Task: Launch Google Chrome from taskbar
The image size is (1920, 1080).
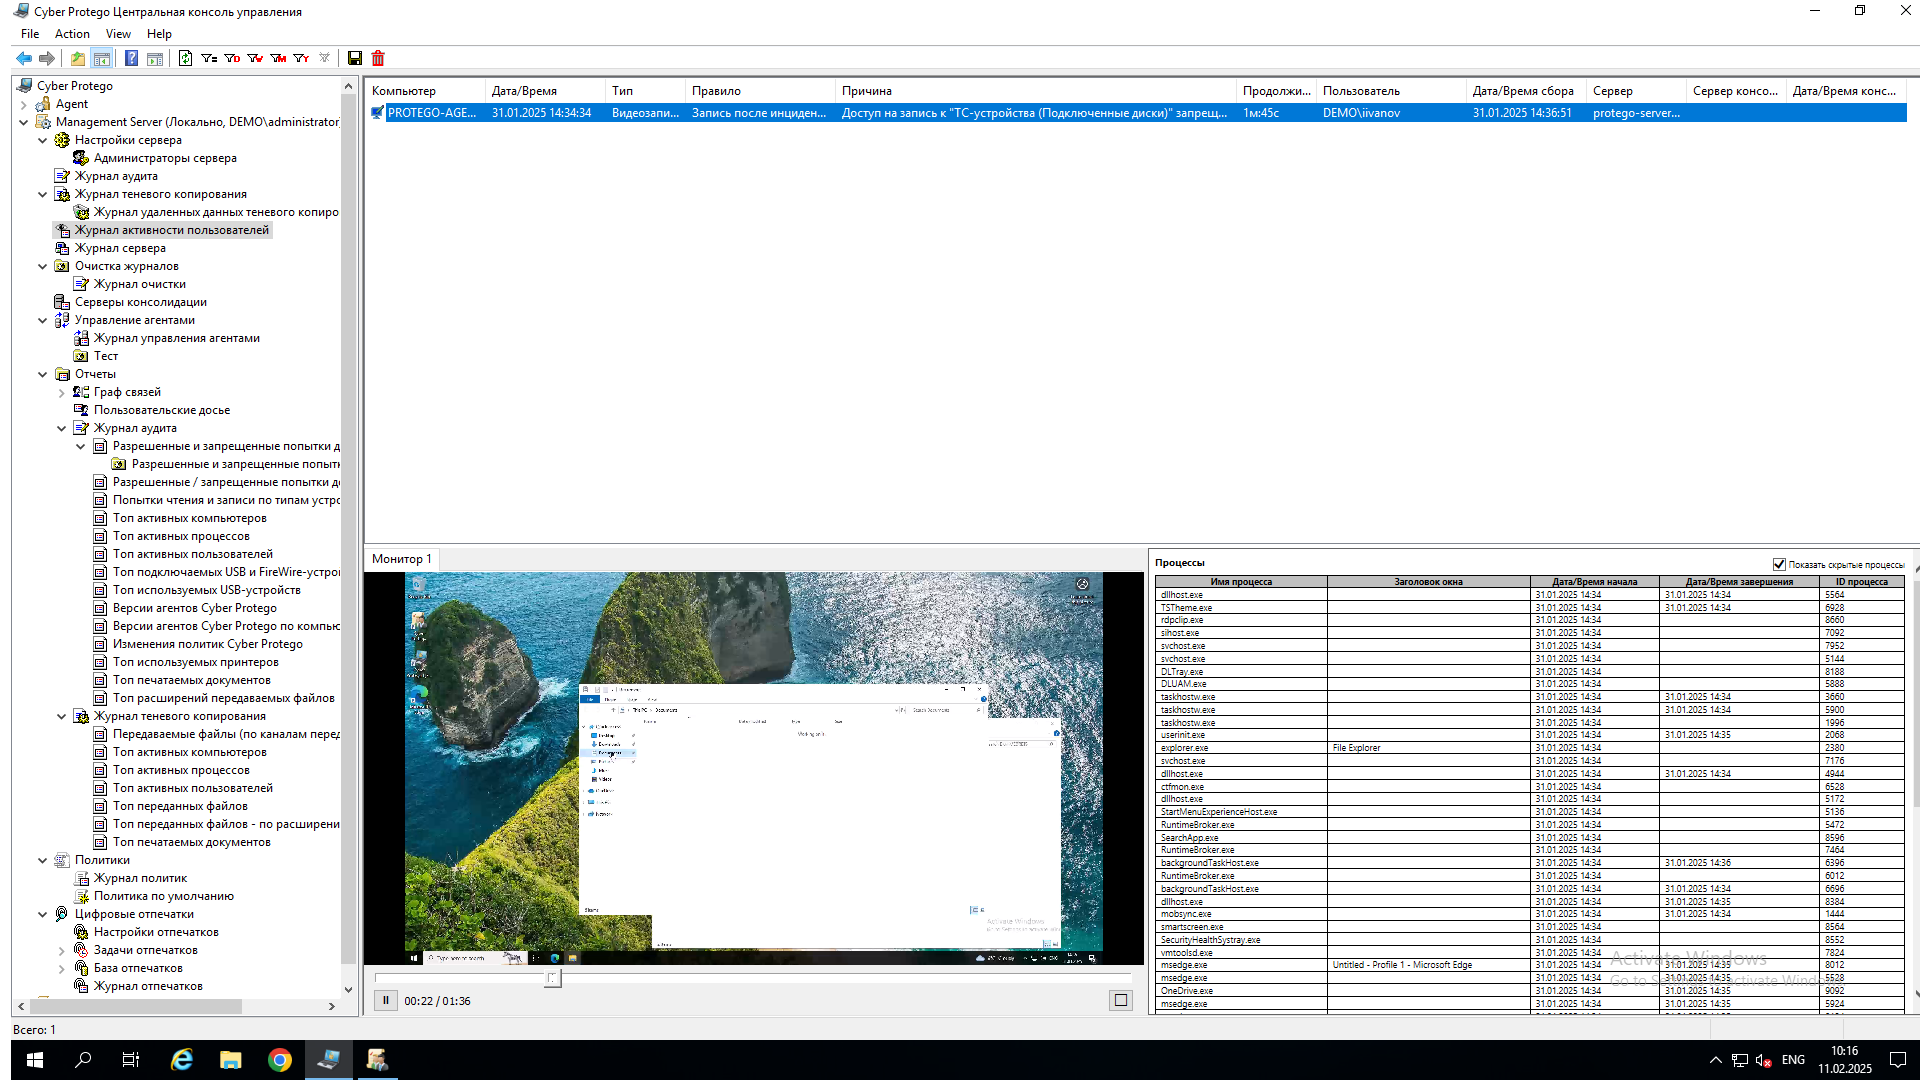Action: click(280, 1060)
